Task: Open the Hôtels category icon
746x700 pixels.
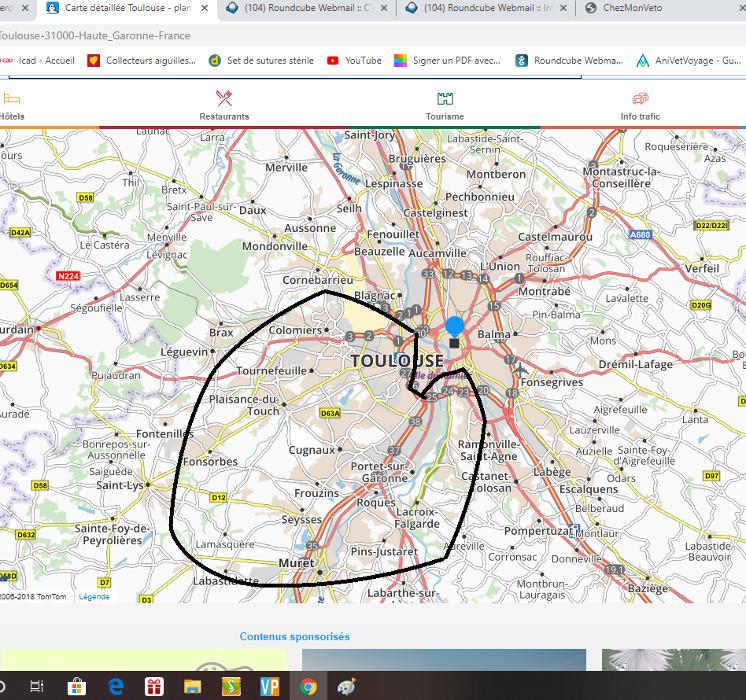Action: (11, 99)
